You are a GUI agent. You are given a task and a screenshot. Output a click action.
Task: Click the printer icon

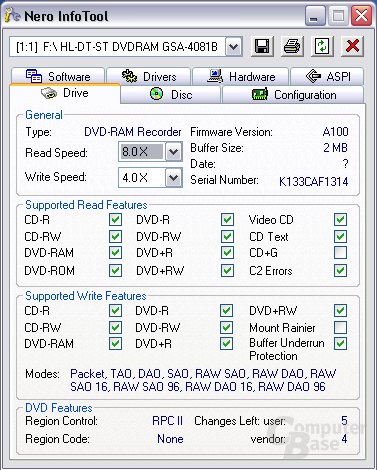tap(292, 46)
